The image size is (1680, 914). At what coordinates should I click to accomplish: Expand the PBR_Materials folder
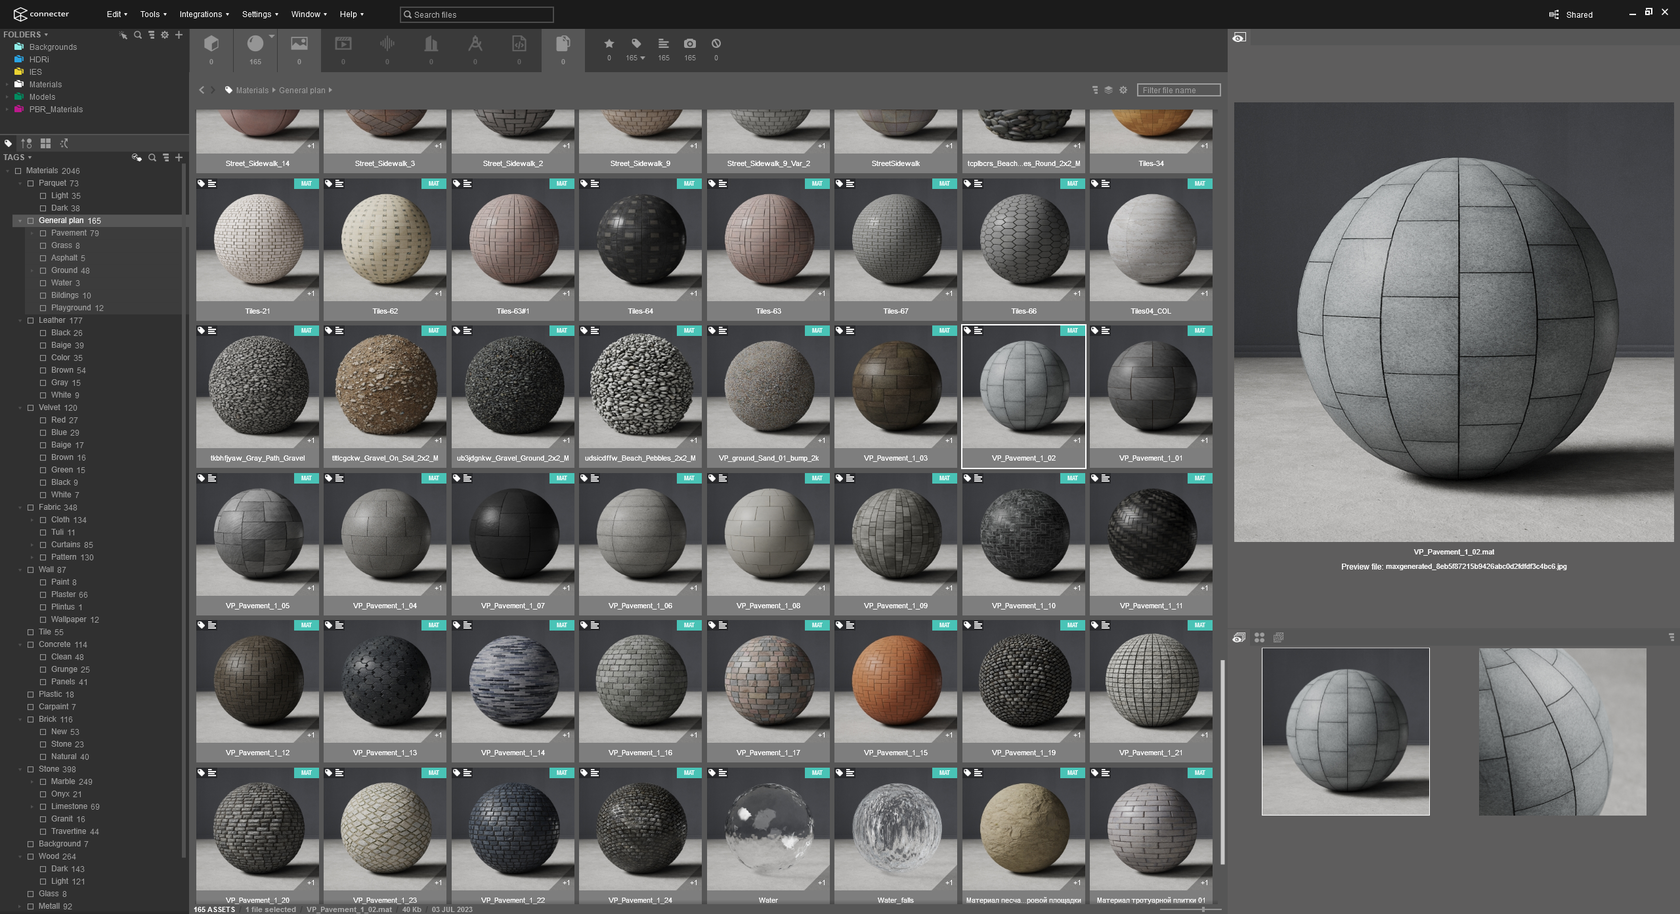point(7,110)
